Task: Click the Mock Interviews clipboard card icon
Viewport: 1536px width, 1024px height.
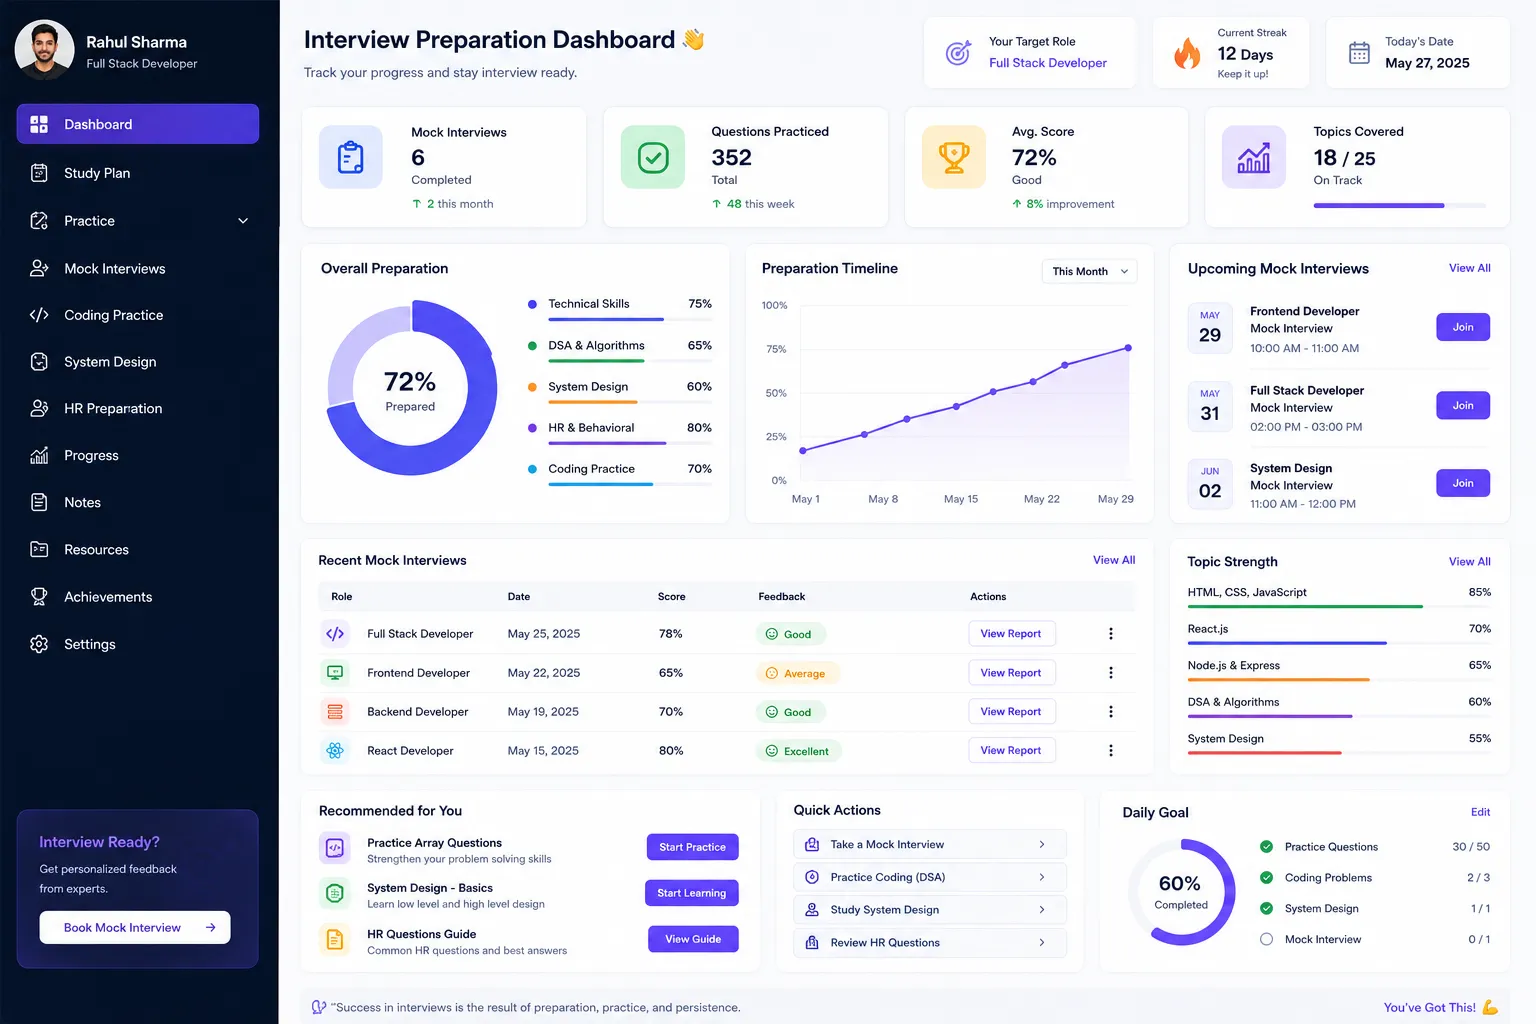Action: click(x=351, y=157)
